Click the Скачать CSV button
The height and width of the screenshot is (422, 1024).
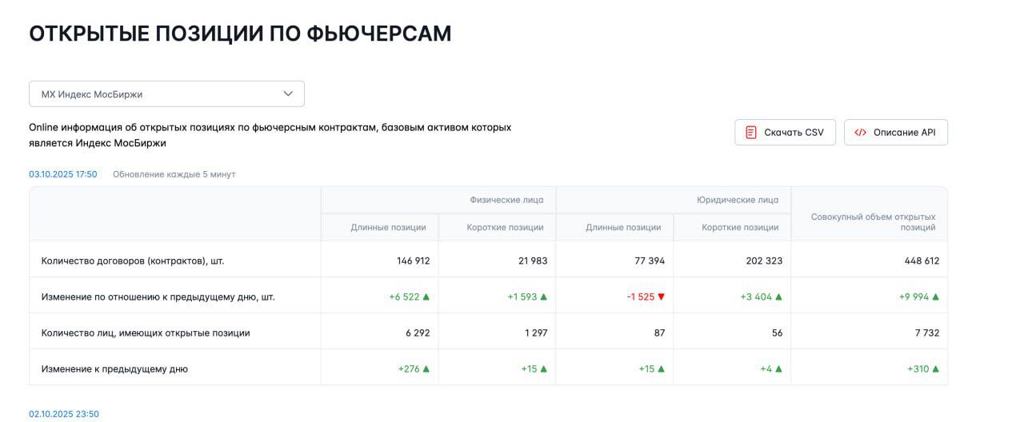[x=786, y=133]
